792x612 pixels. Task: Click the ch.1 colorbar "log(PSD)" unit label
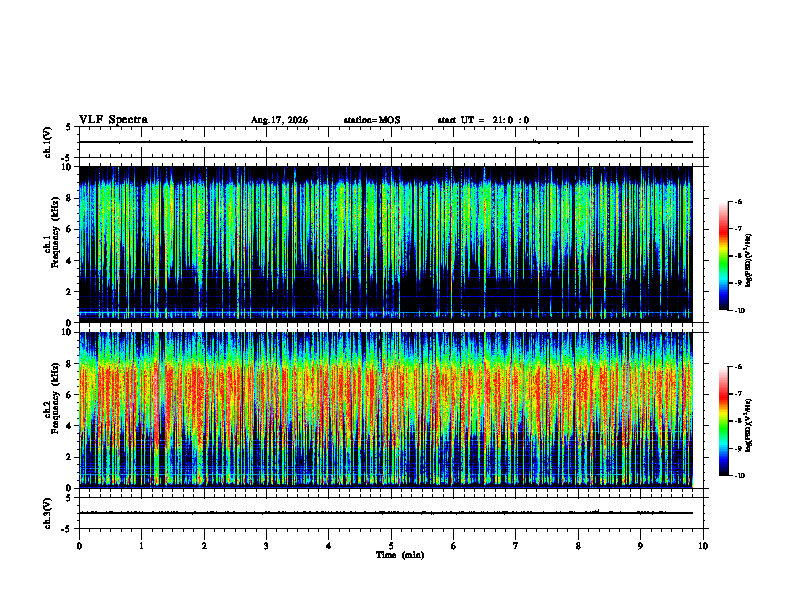click(750, 261)
